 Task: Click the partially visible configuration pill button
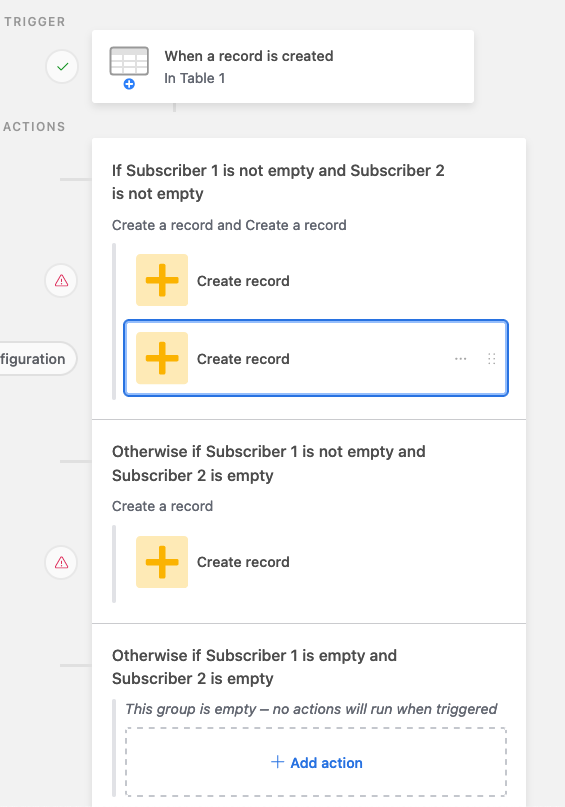38,359
